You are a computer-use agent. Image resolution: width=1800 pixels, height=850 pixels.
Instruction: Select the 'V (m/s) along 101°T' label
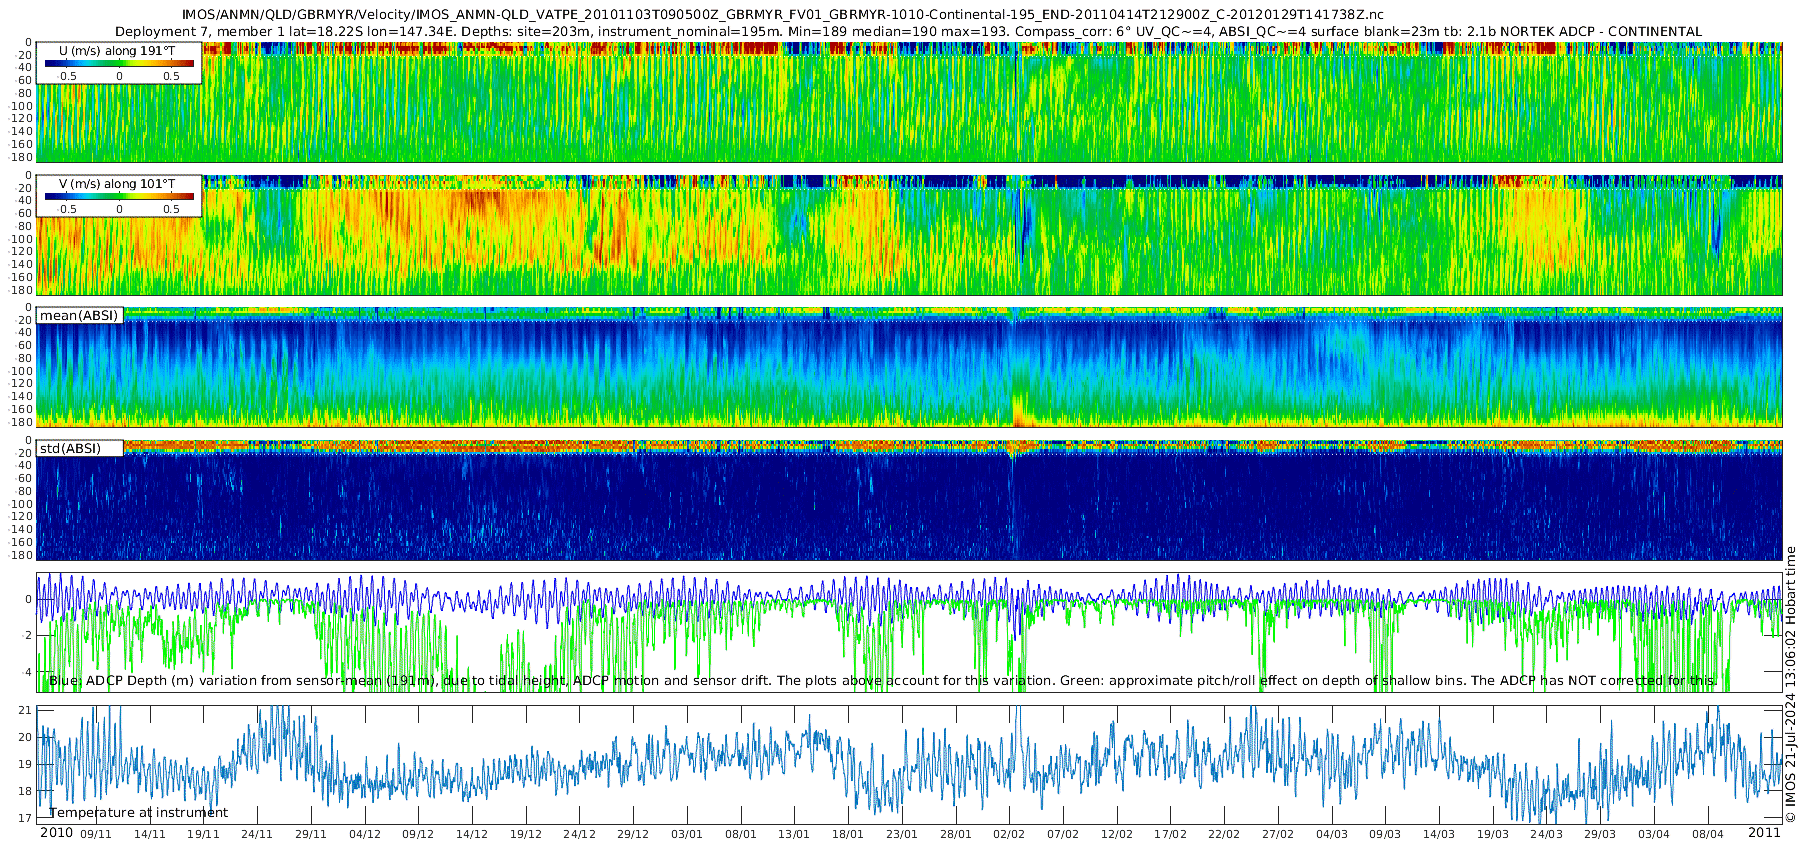point(116,184)
